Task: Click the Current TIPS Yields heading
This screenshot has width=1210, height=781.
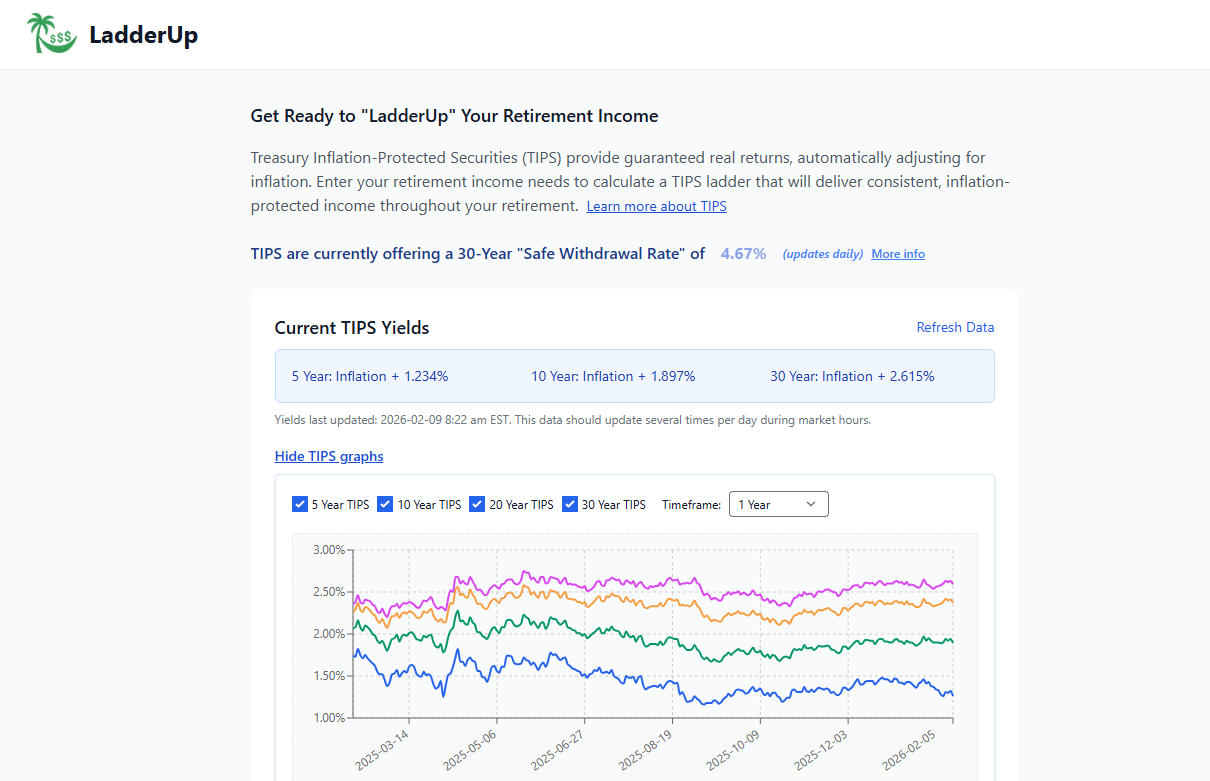Action: click(x=352, y=328)
